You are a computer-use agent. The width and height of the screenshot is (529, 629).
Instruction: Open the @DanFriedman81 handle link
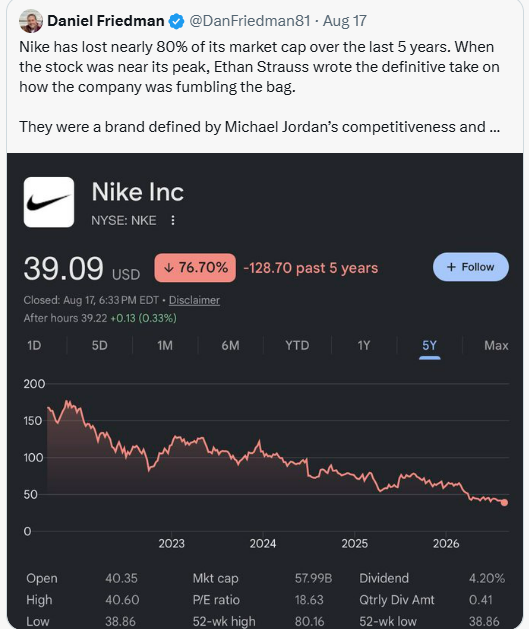[249, 21]
